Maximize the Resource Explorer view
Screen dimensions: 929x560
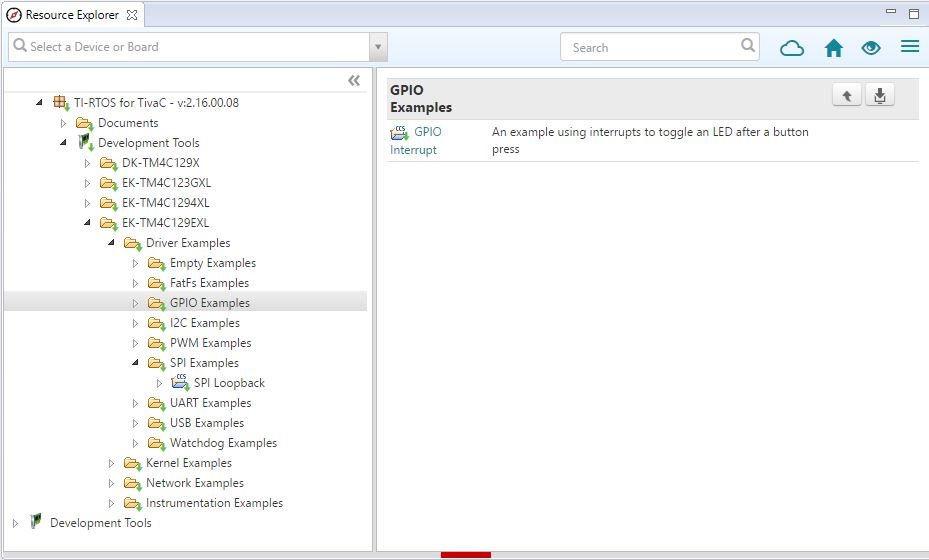tap(914, 14)
